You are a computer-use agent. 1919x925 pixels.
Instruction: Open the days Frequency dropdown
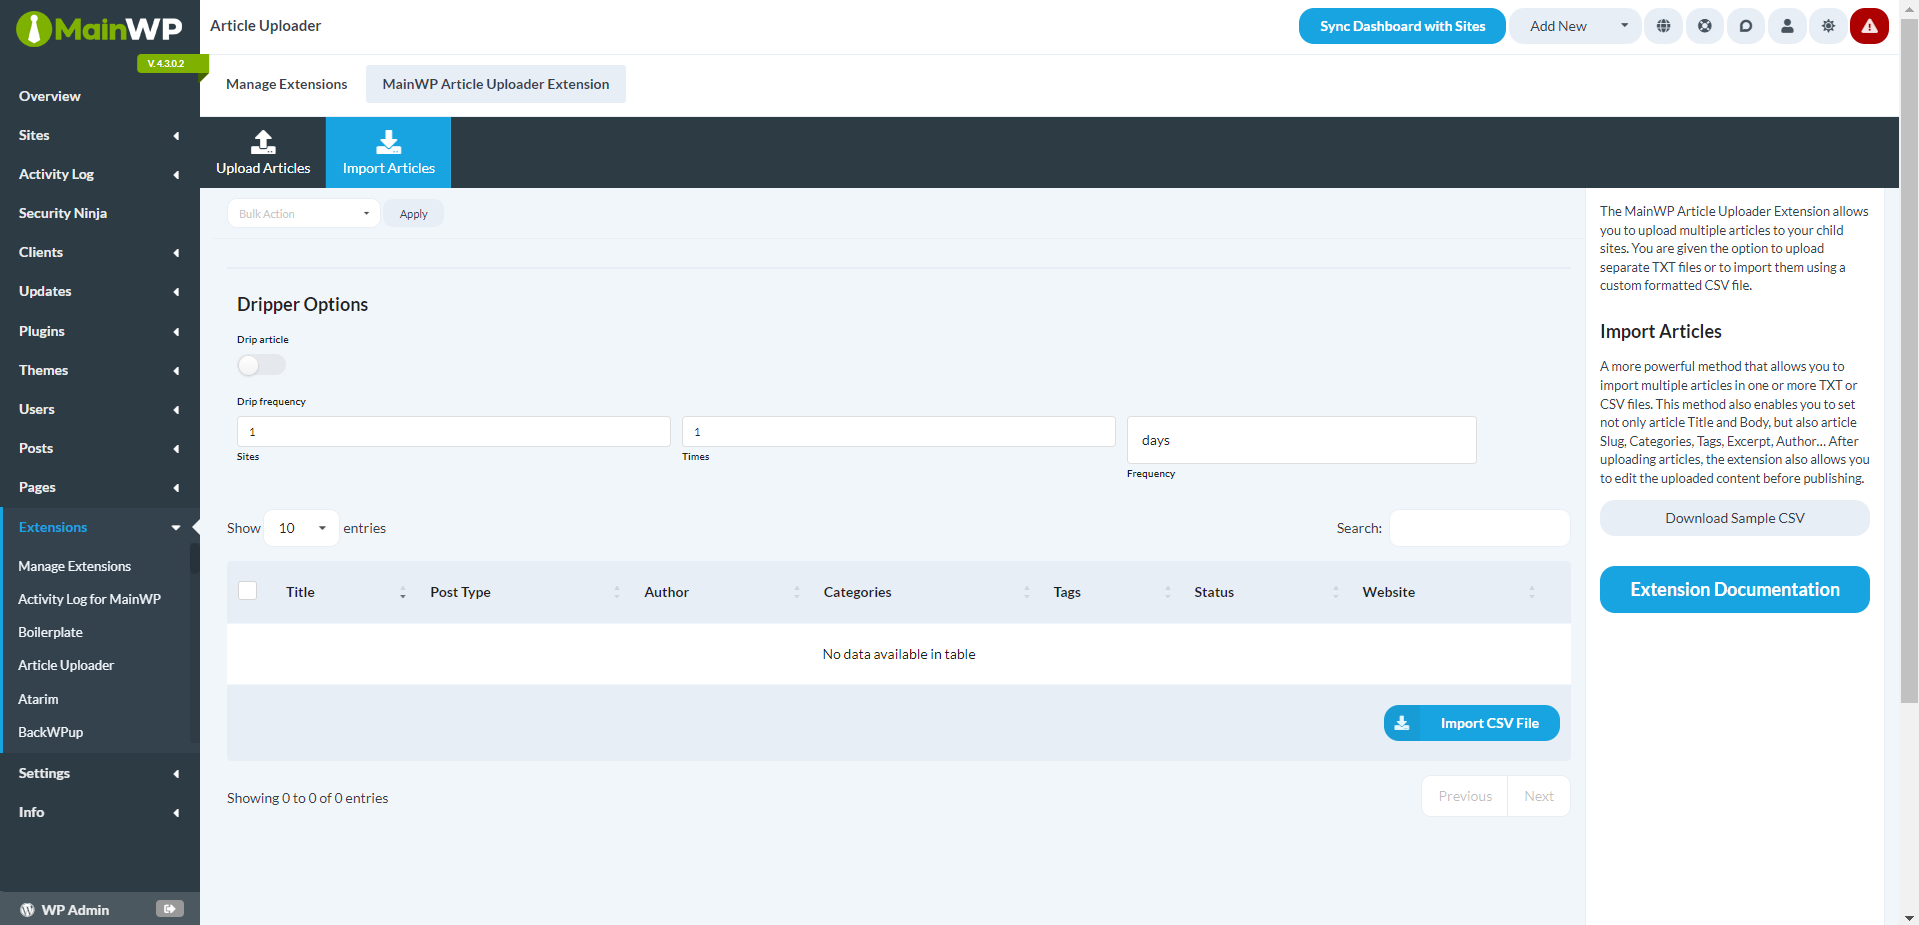1301,440
